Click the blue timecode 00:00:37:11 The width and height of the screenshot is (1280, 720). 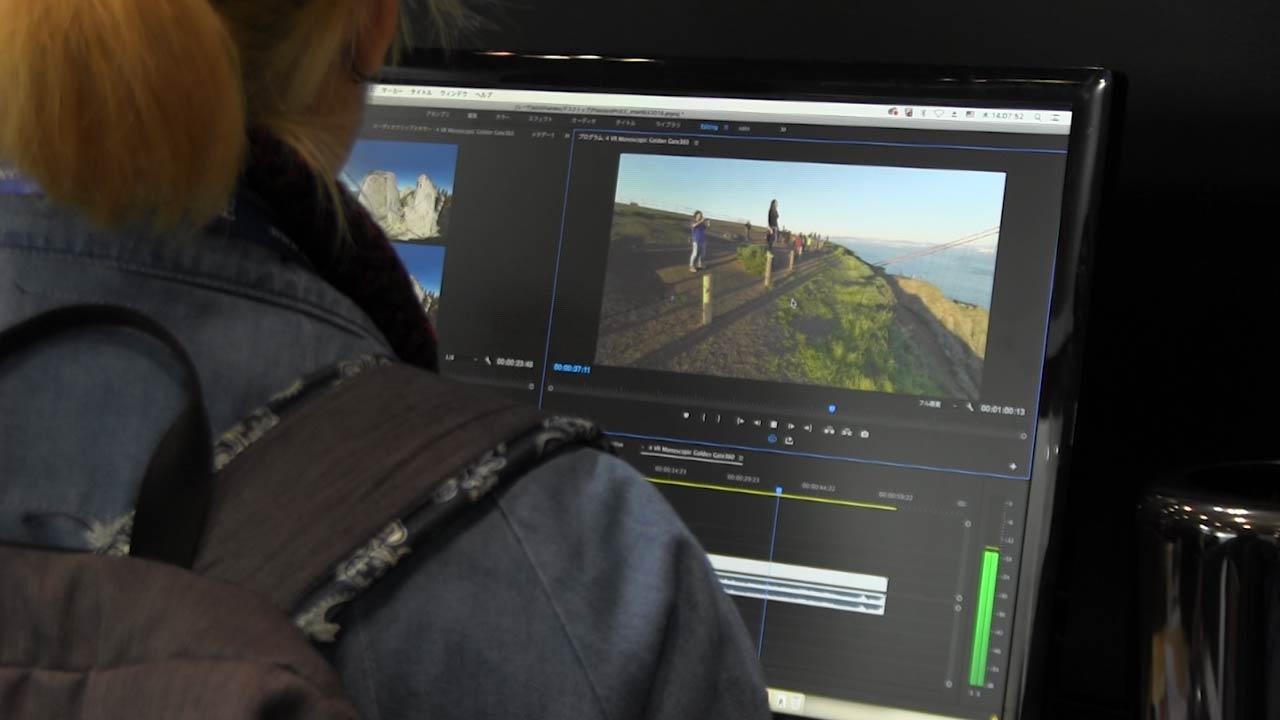point(572,369)
